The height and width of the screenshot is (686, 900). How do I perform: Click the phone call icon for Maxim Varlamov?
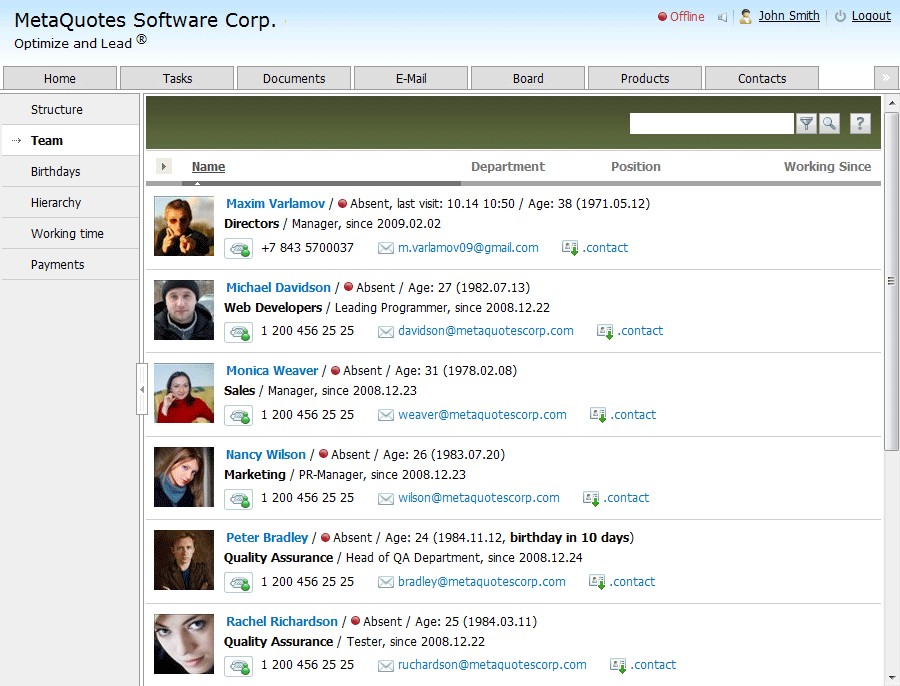(238, 249)
